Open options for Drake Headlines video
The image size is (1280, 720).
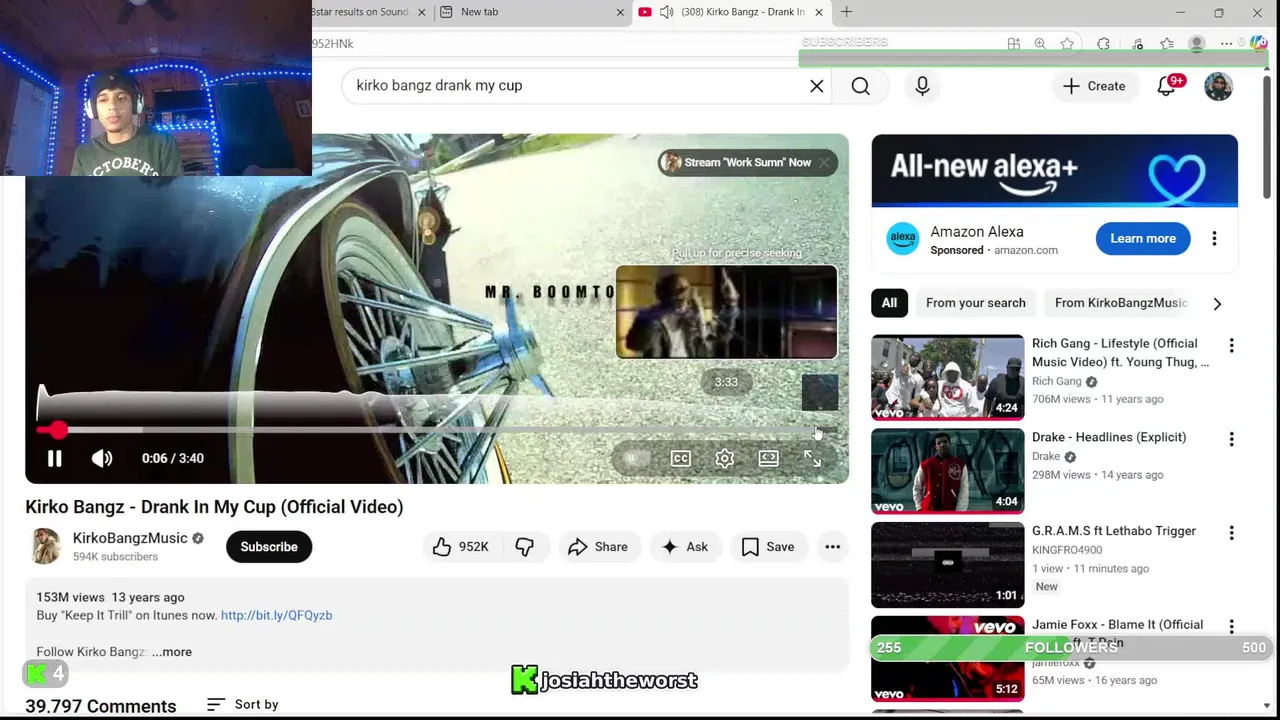[x=1231, y=439]
